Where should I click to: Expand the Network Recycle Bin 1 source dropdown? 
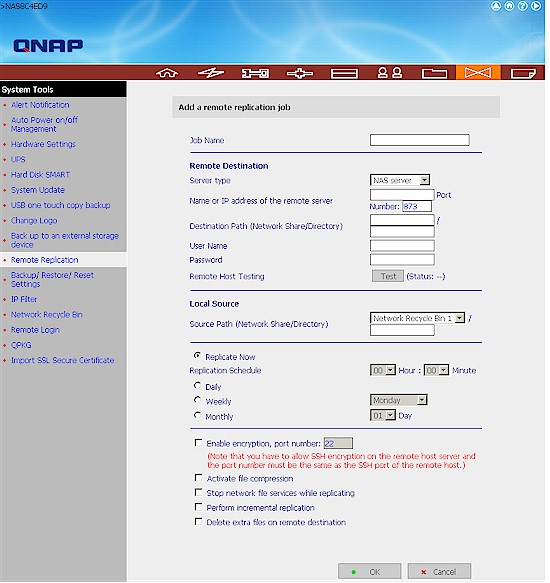pos(417,318)
